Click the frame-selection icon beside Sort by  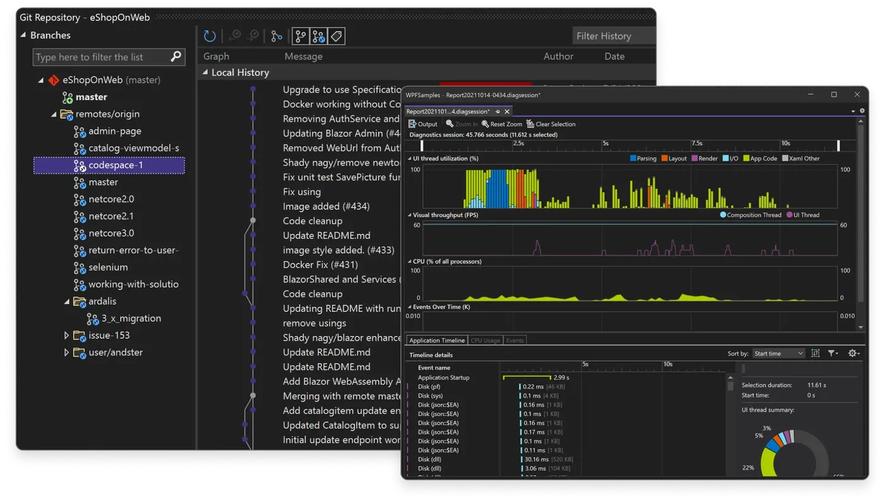(815, 353)
